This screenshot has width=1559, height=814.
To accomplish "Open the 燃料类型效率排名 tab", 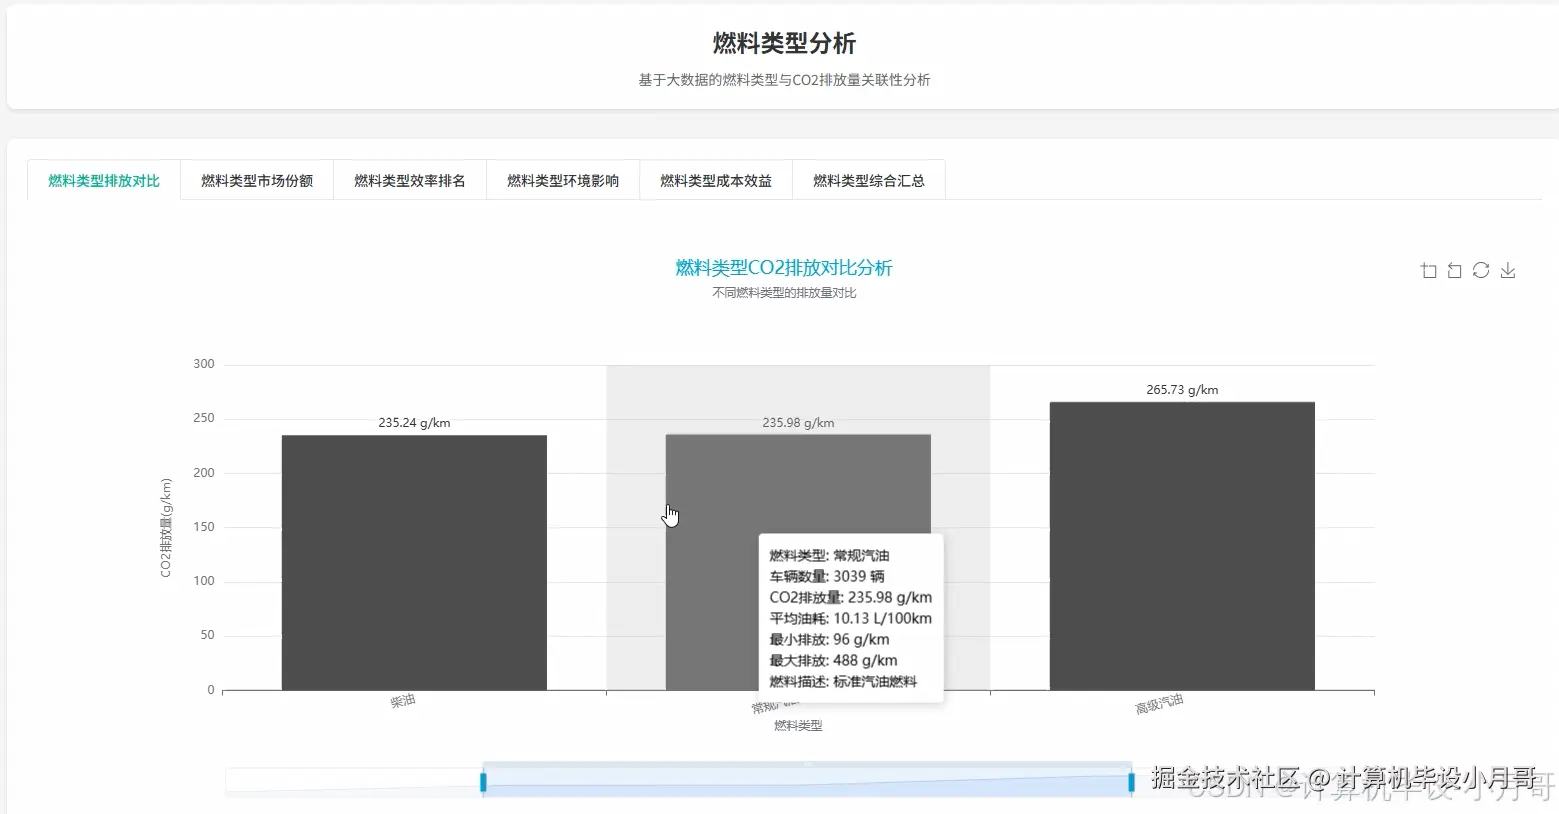I will pos(410,180).
